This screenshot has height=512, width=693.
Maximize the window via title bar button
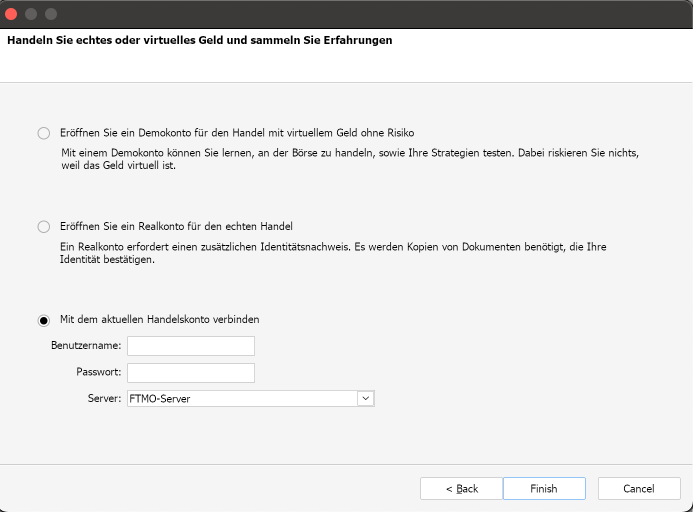click(51, 14)
